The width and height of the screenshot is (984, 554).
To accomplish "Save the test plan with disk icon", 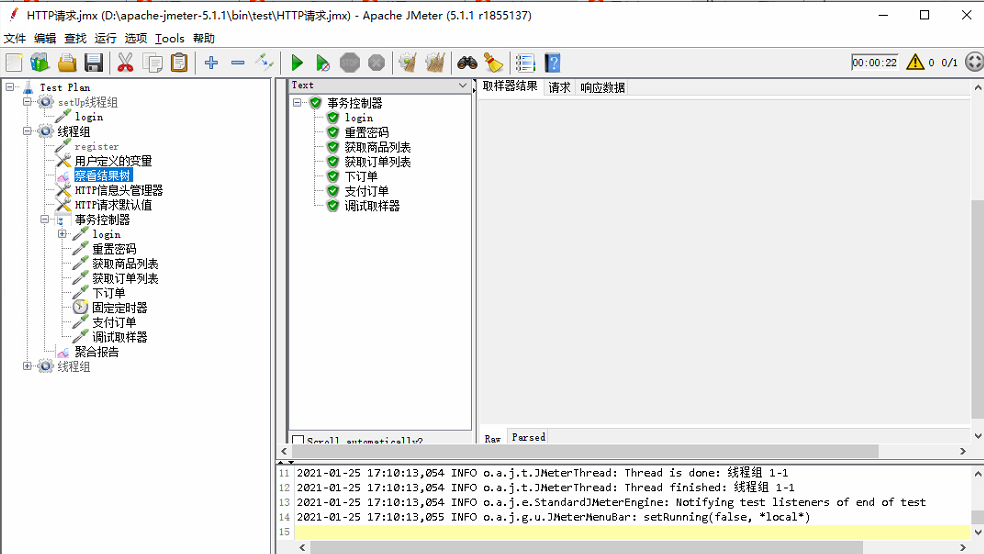I will click(x=94, y=63).
